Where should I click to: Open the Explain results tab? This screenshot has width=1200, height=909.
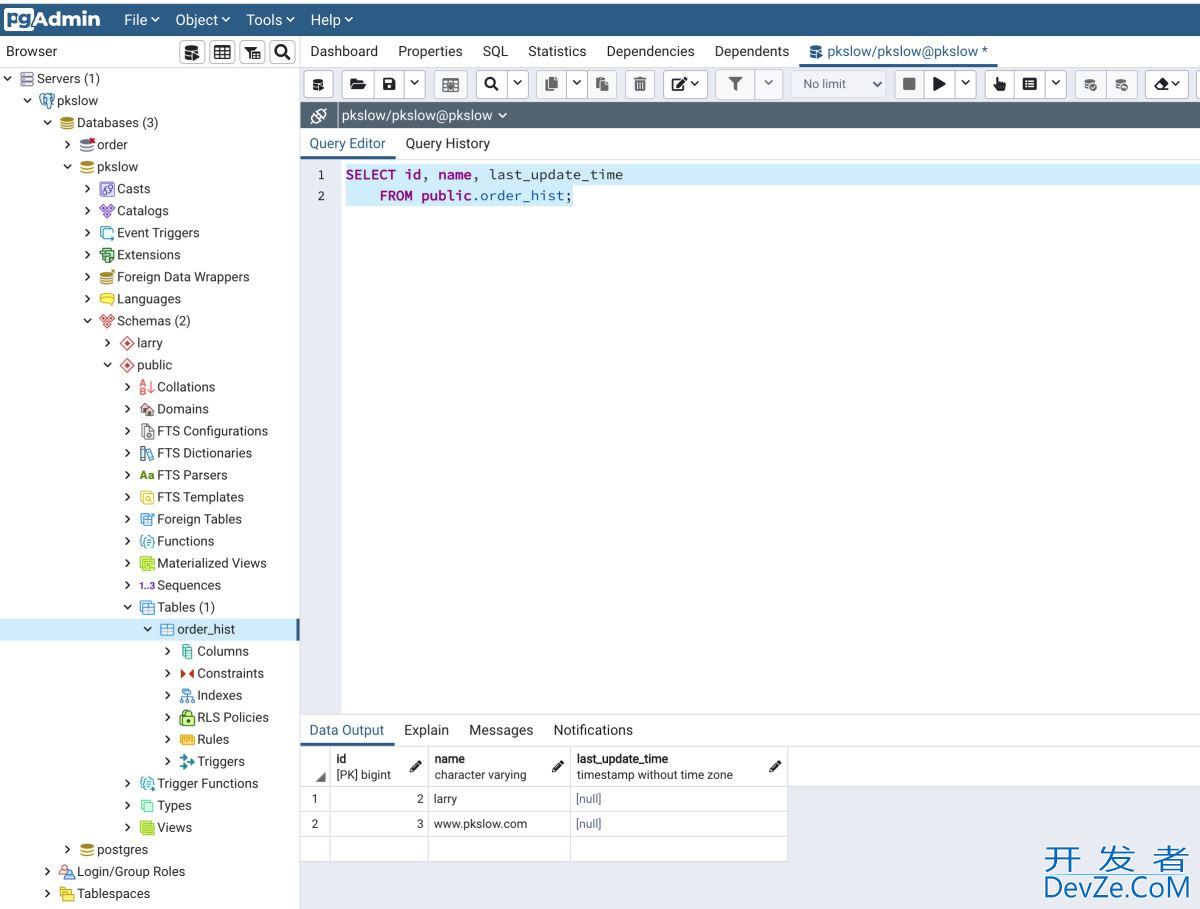pos(426,730)
